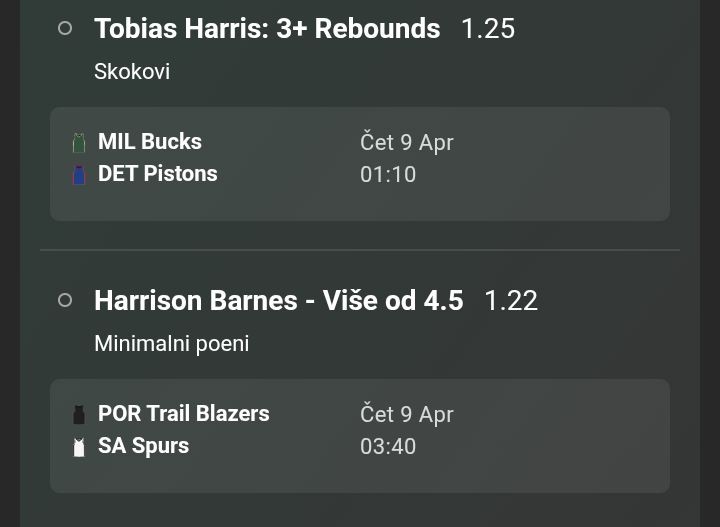This screenshot has width=720, height=527.
Task: Tap the 1.22 odds value
Action: [511, 300]
